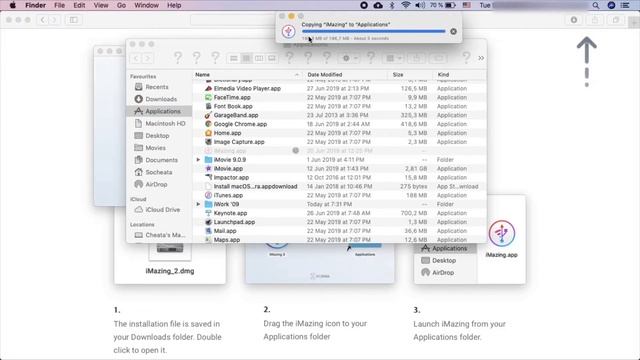Click the copy progress bar
Screen dimensions: 640x360
click(x=373, y=31)
